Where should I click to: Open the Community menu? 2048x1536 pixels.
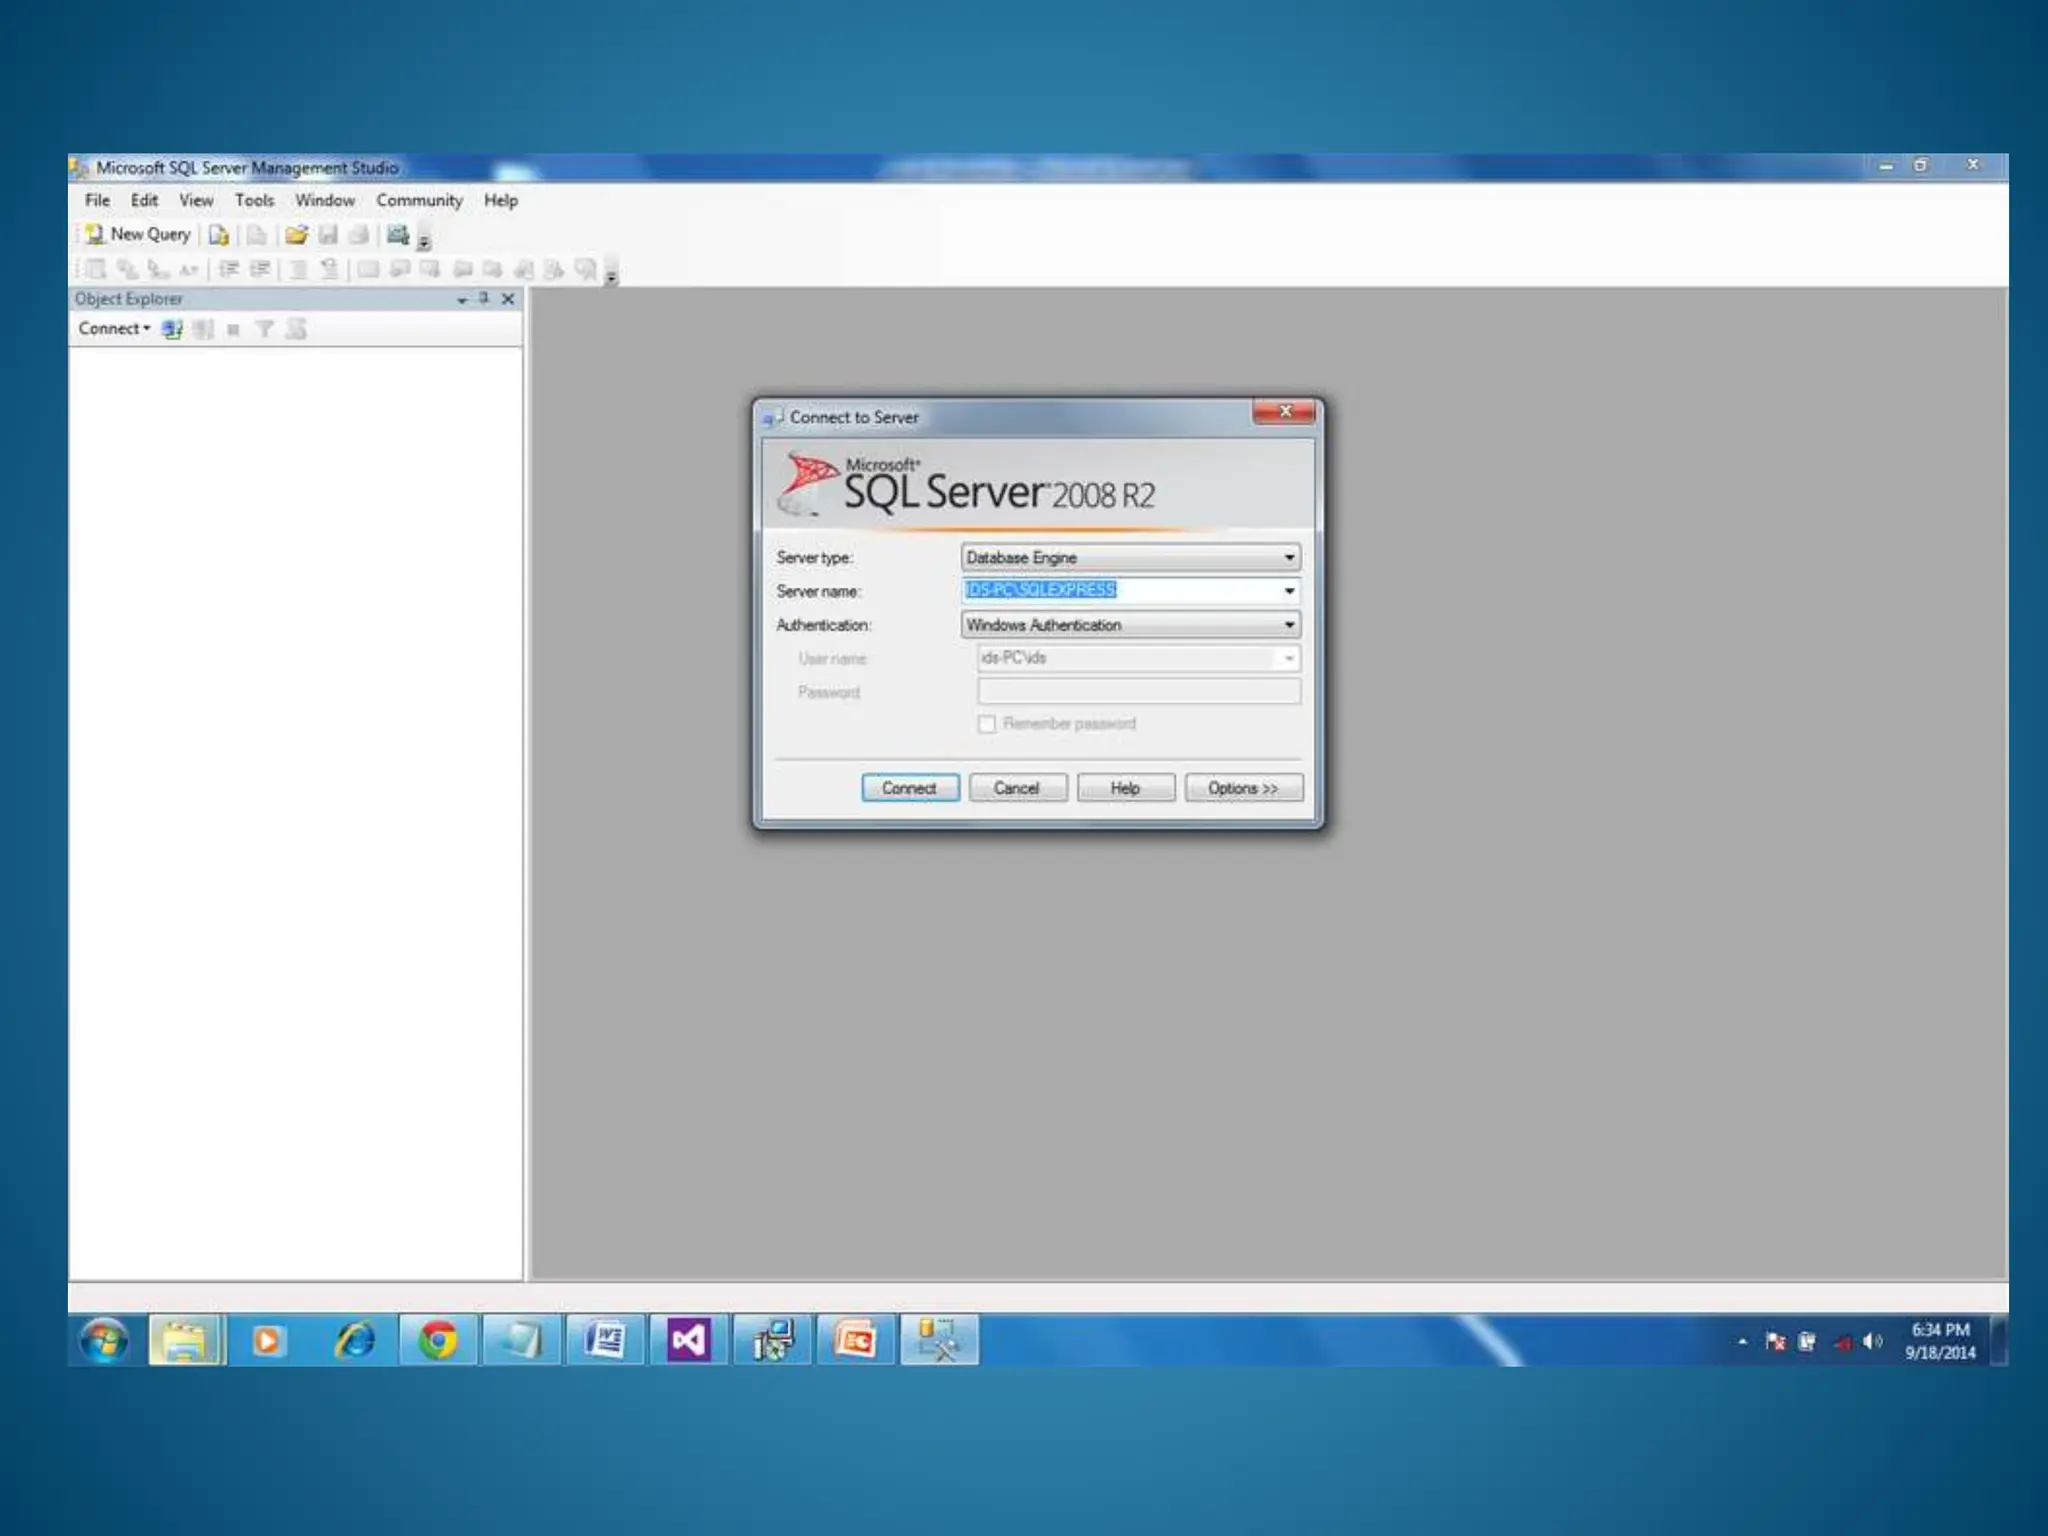pos(419,200)
